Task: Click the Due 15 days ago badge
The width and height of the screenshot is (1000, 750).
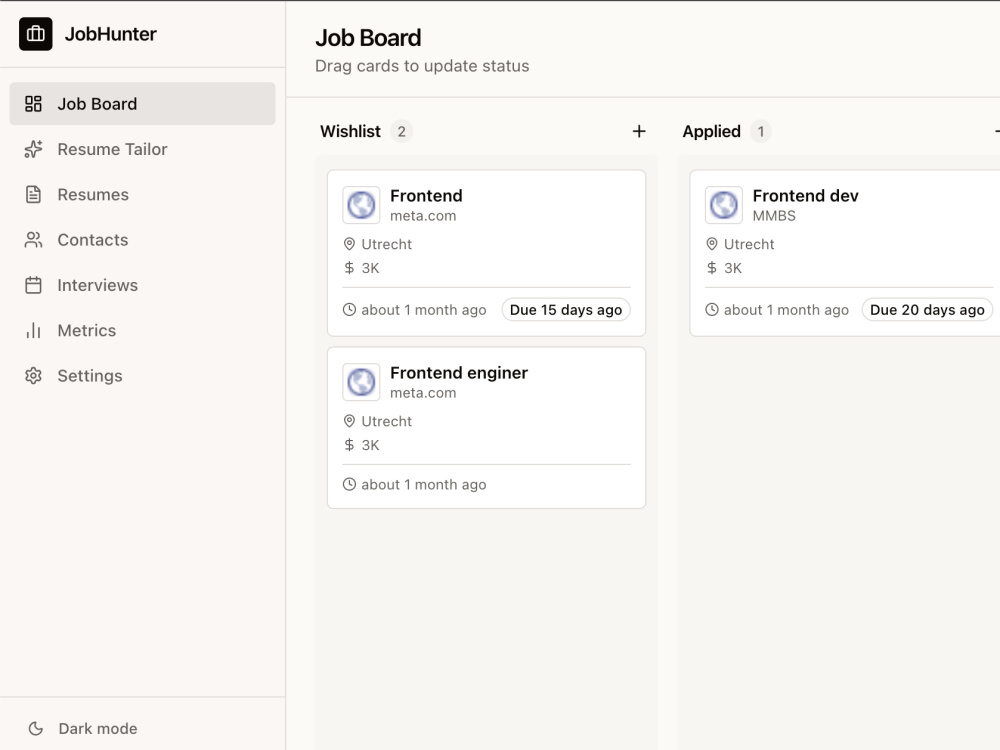Action: [x=566, y=310]
